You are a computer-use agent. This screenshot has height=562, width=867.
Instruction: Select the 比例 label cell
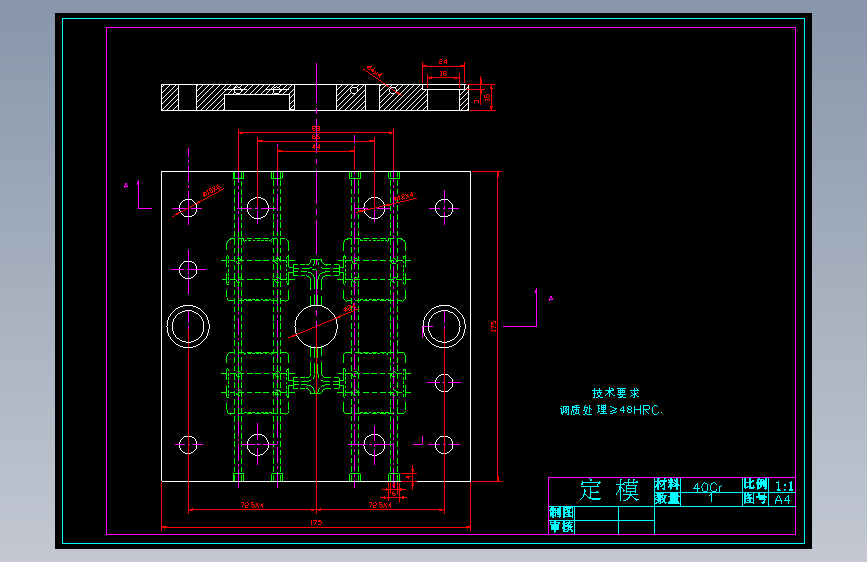(x=755, y=485)
